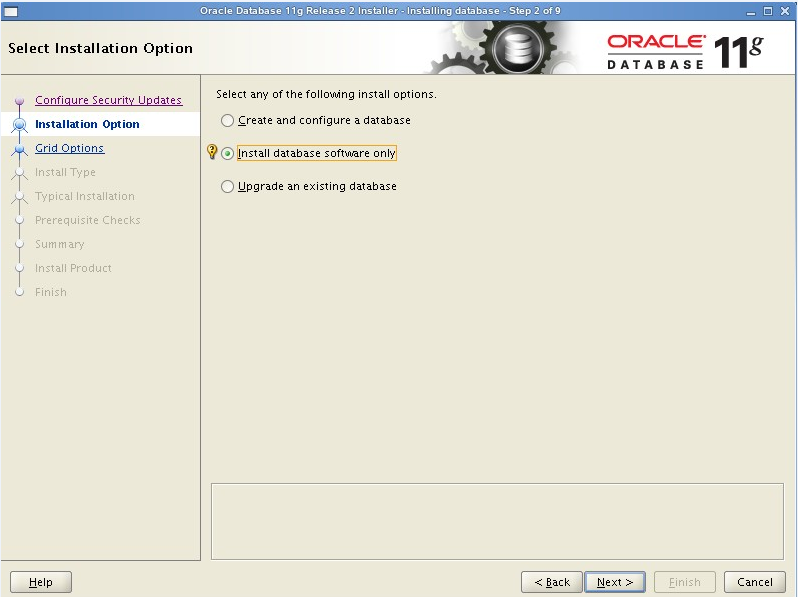Click the Configure Security Updates step marker
The height and width of the screenshot is (597, 798).
[19, 101]
